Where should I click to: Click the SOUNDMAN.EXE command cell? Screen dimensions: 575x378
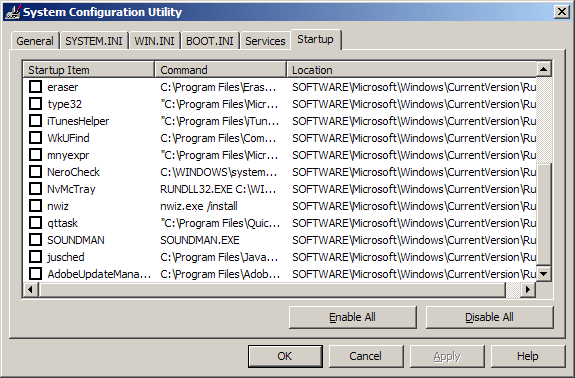(200, 240)
